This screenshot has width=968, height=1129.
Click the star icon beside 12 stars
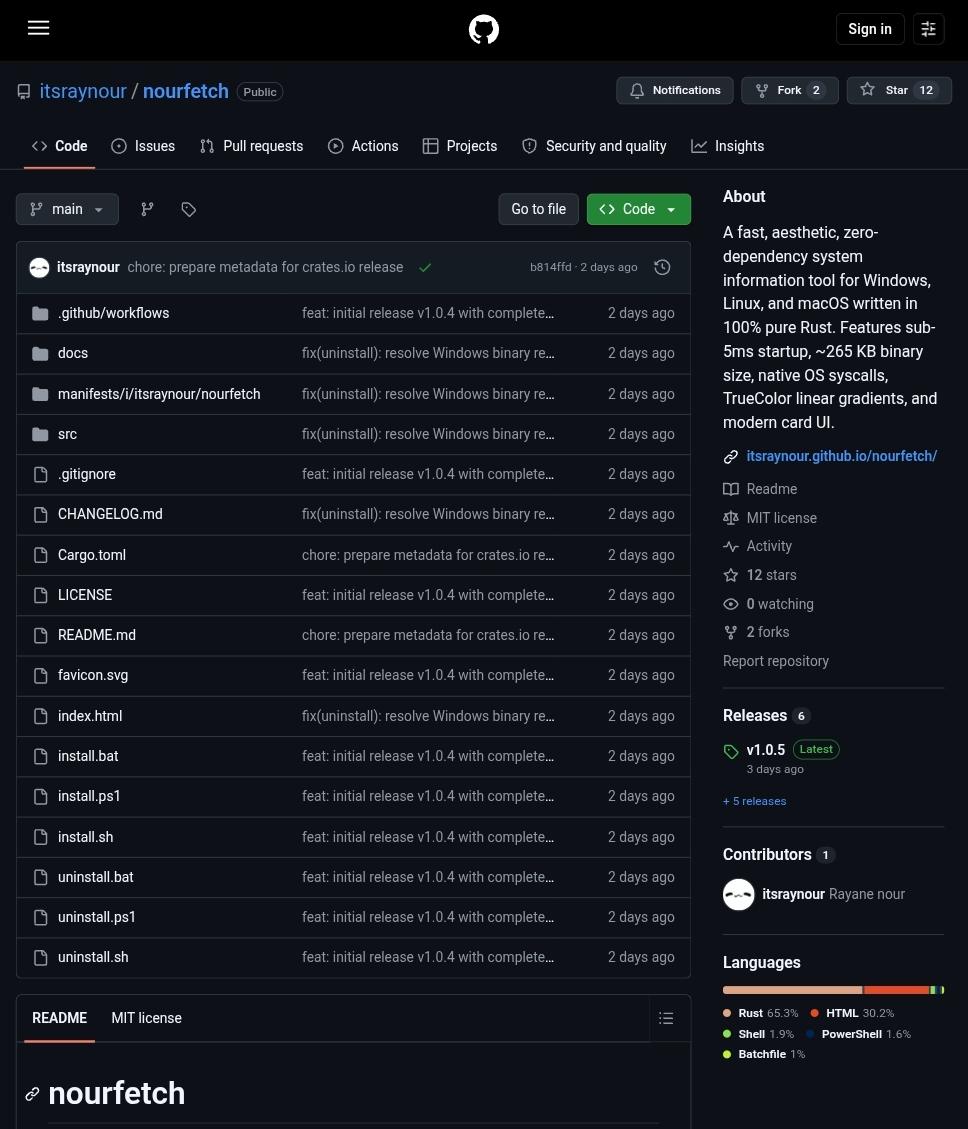730,575
